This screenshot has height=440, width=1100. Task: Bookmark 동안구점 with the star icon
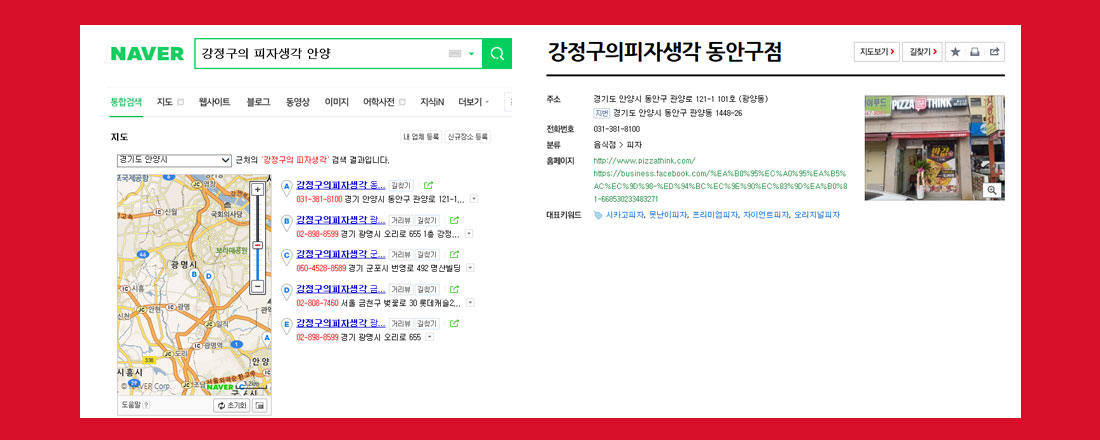[955, 52]
